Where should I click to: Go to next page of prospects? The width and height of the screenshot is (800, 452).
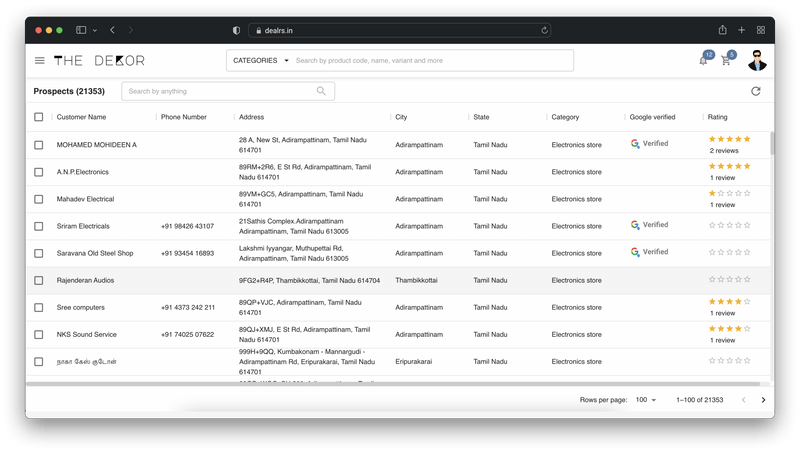763,400
